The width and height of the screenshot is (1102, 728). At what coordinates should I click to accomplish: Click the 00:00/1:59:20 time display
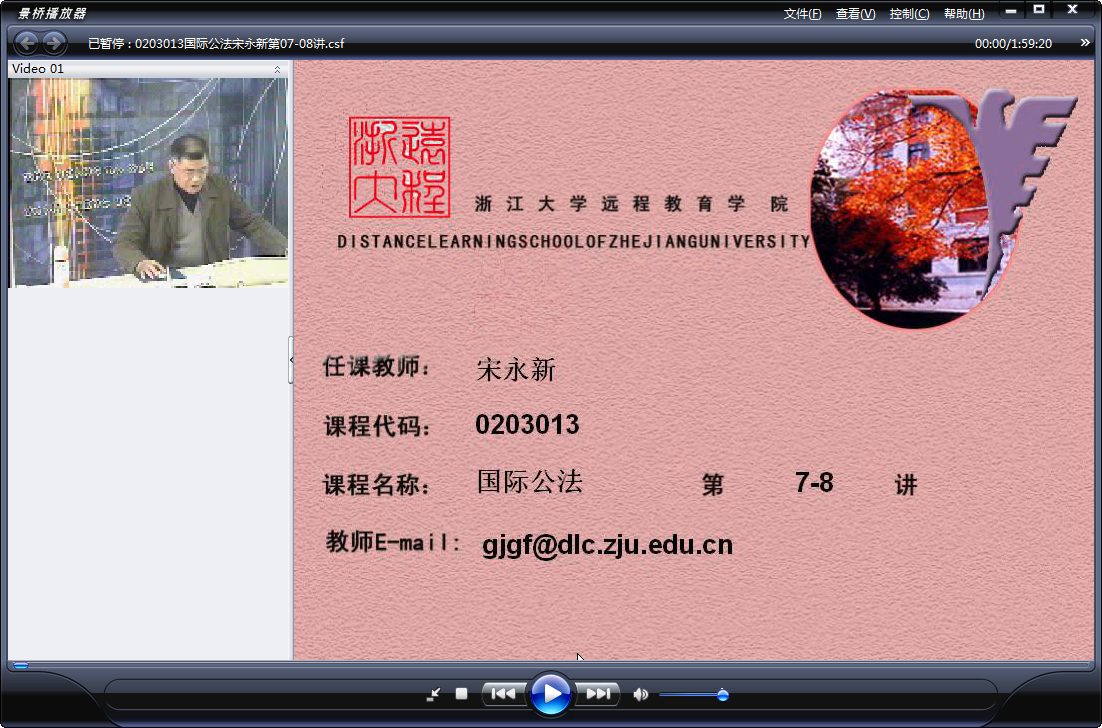pyautogui.click(x=1013, y=44)
